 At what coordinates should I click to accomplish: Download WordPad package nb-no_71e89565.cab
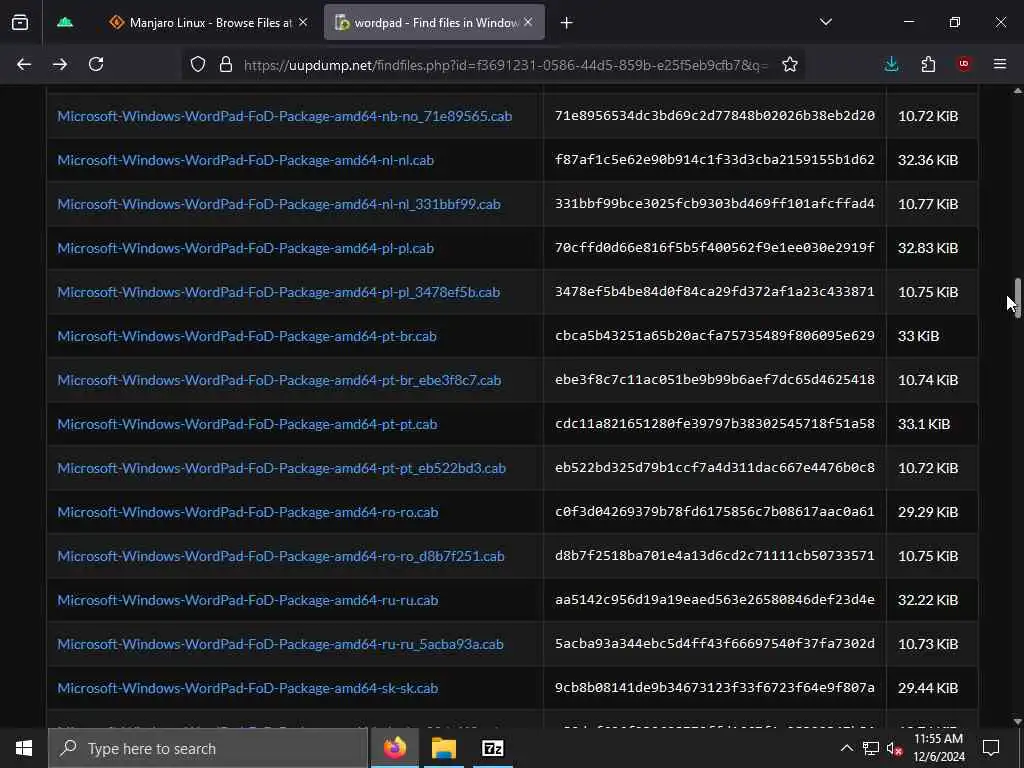click(285, 116)
